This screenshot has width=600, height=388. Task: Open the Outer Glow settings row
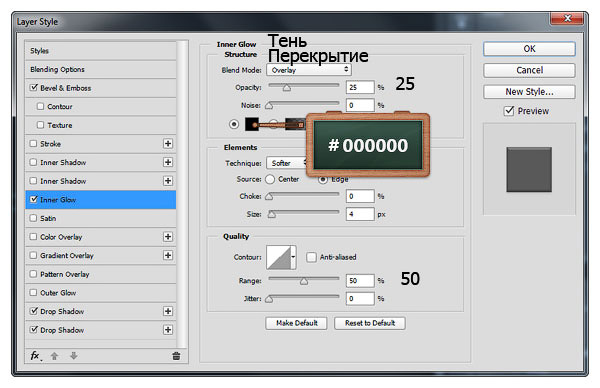[x=101, y=293]
